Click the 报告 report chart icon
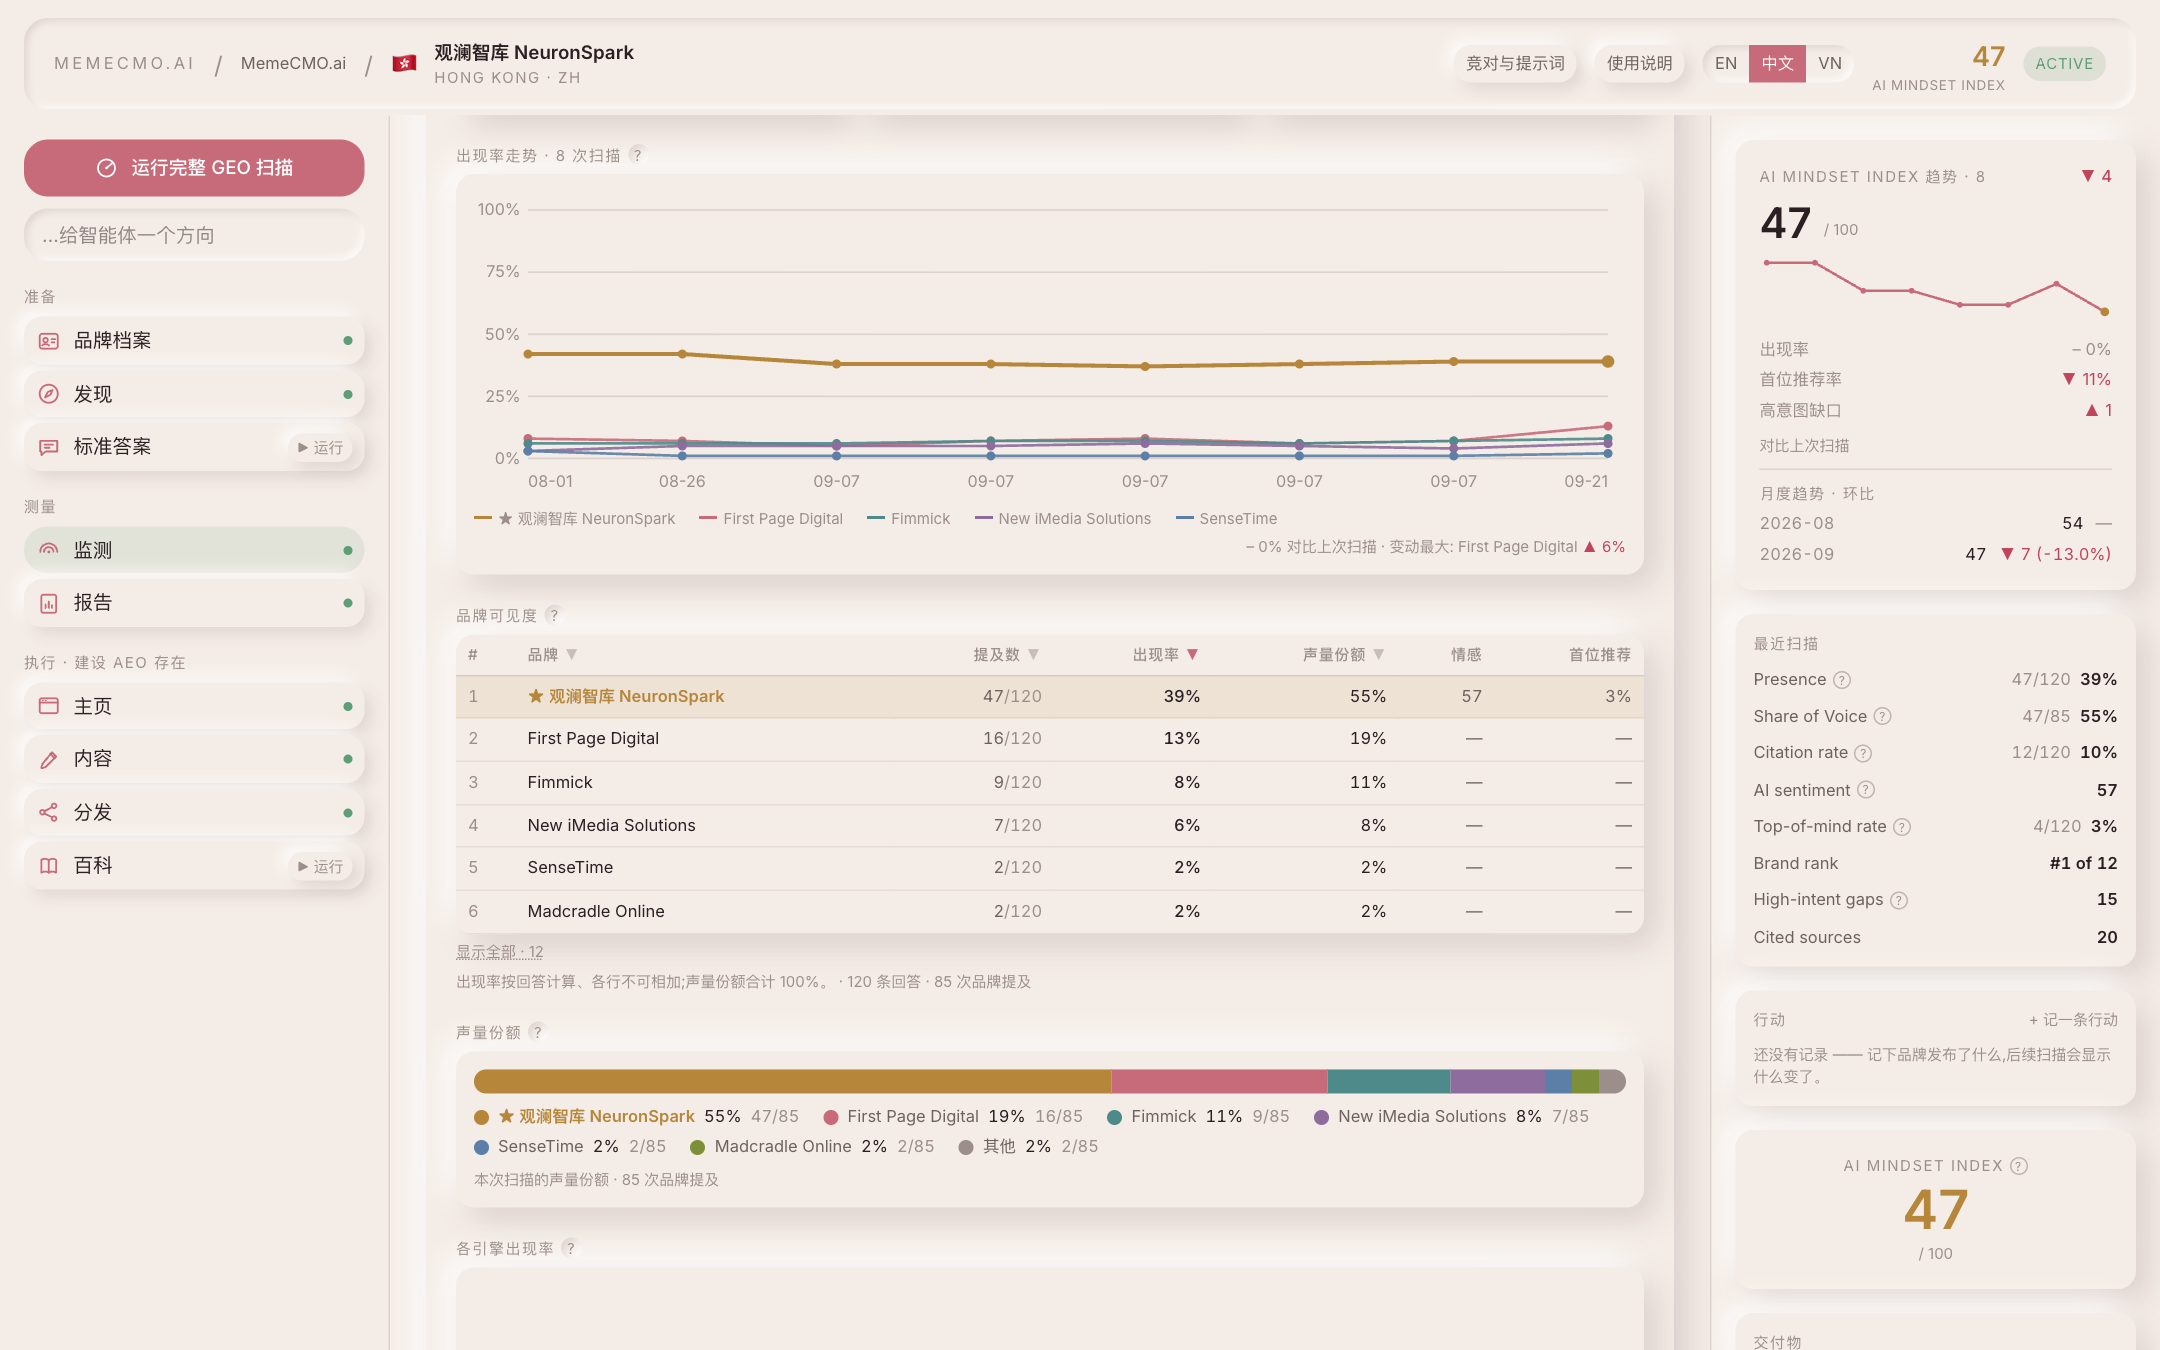The height and width of the screenshot is (1350, 2160). point(48,603)
